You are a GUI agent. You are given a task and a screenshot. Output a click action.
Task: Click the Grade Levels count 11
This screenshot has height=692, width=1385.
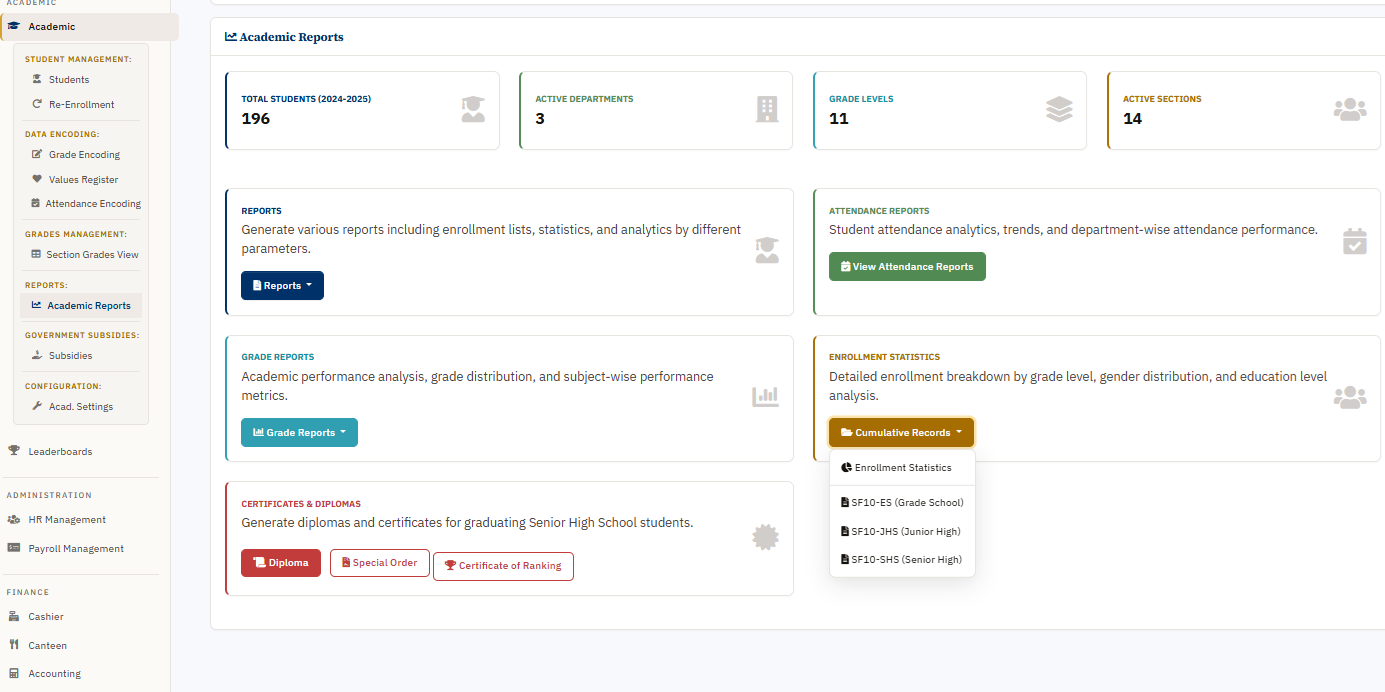(838, 118)
